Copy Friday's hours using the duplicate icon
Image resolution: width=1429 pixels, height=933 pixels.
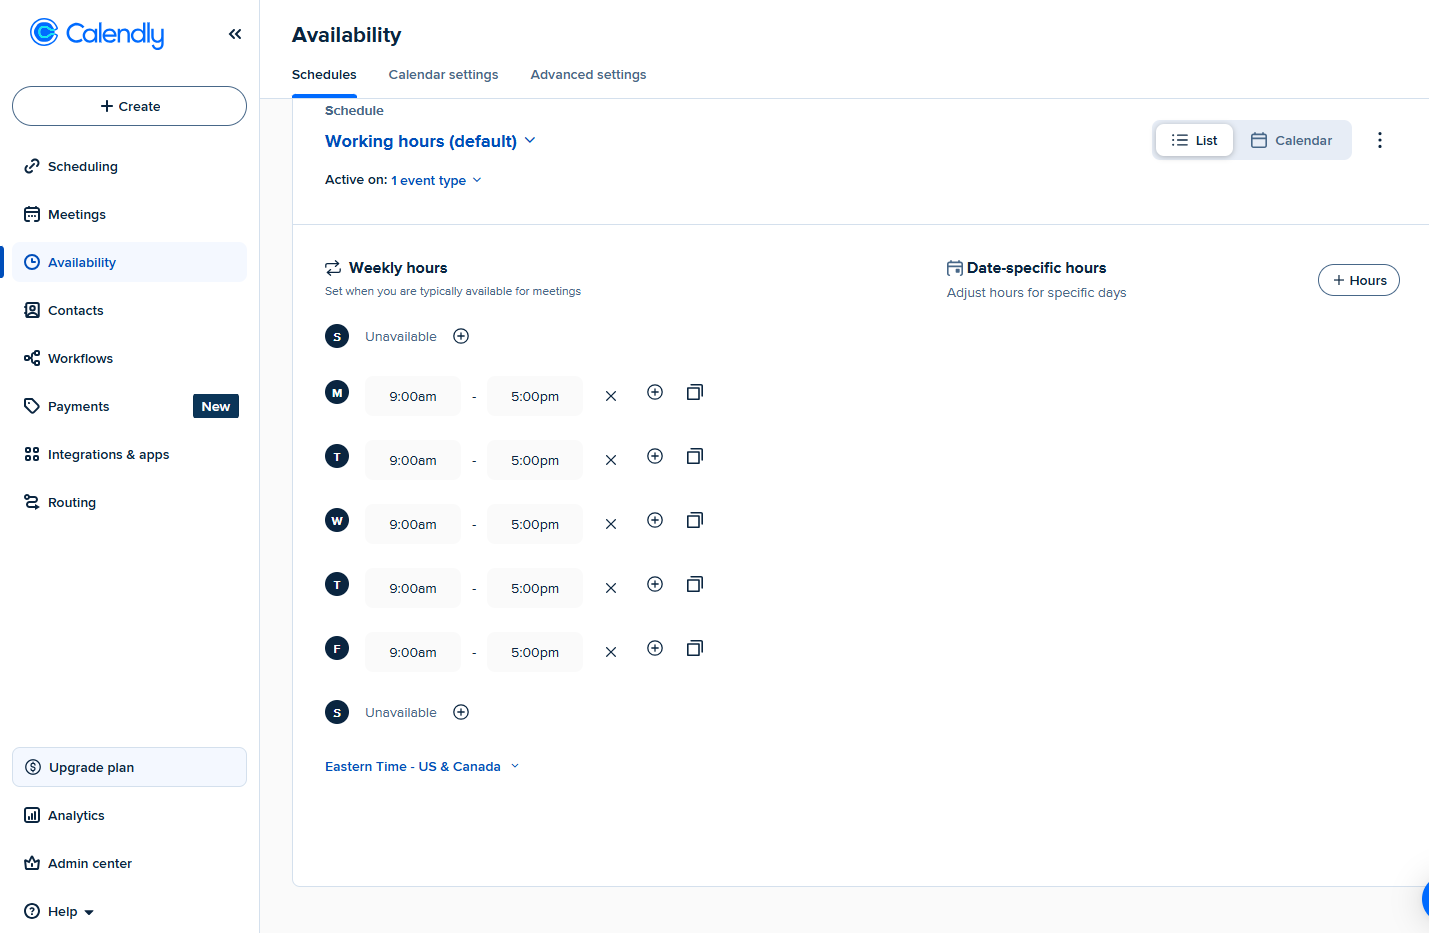pyautogui.click(x=695, y=648)
